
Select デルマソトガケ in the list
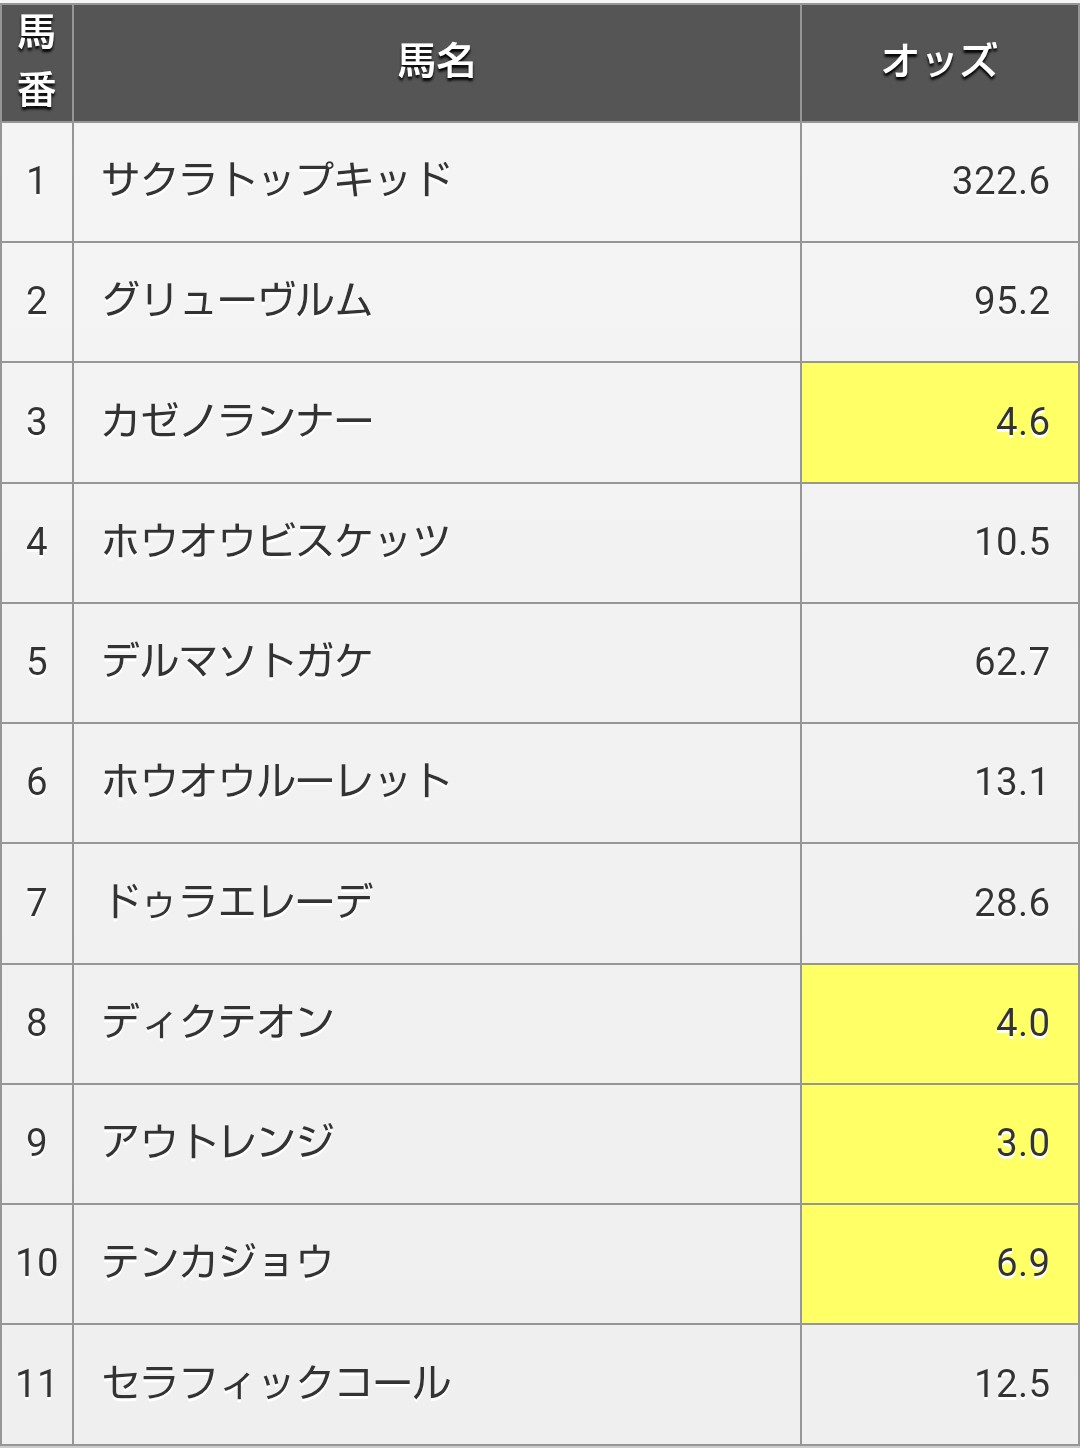[237, 661]
